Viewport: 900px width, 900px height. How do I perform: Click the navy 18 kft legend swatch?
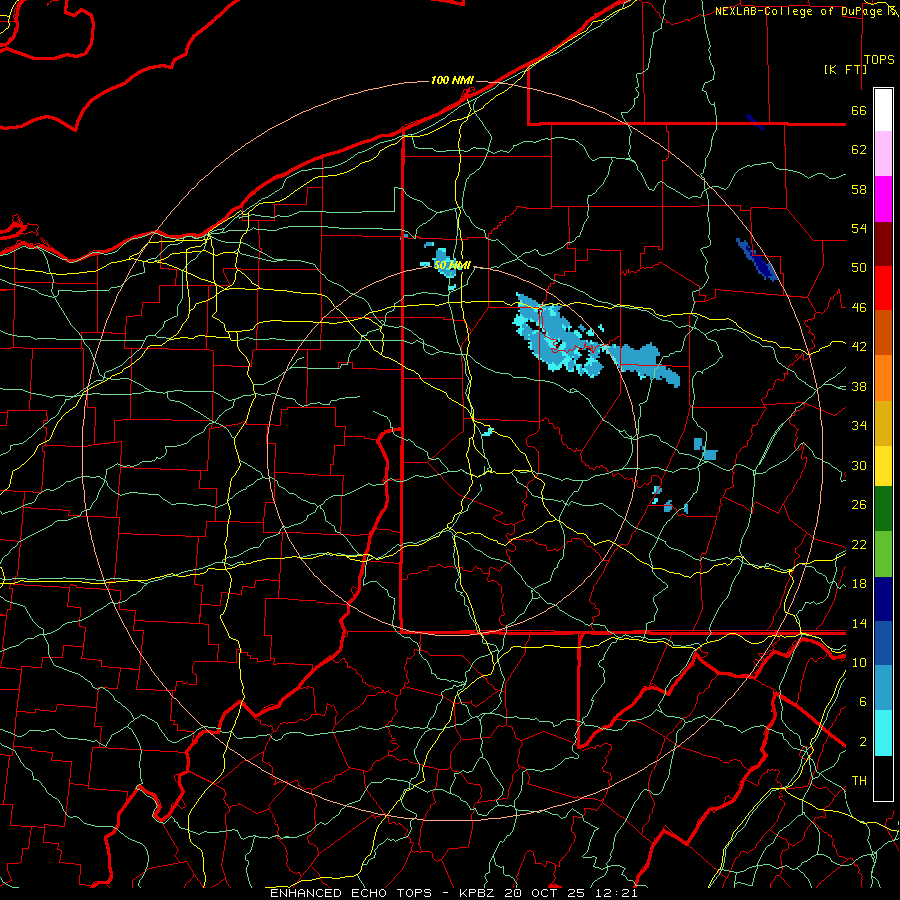tap(883, 599)
